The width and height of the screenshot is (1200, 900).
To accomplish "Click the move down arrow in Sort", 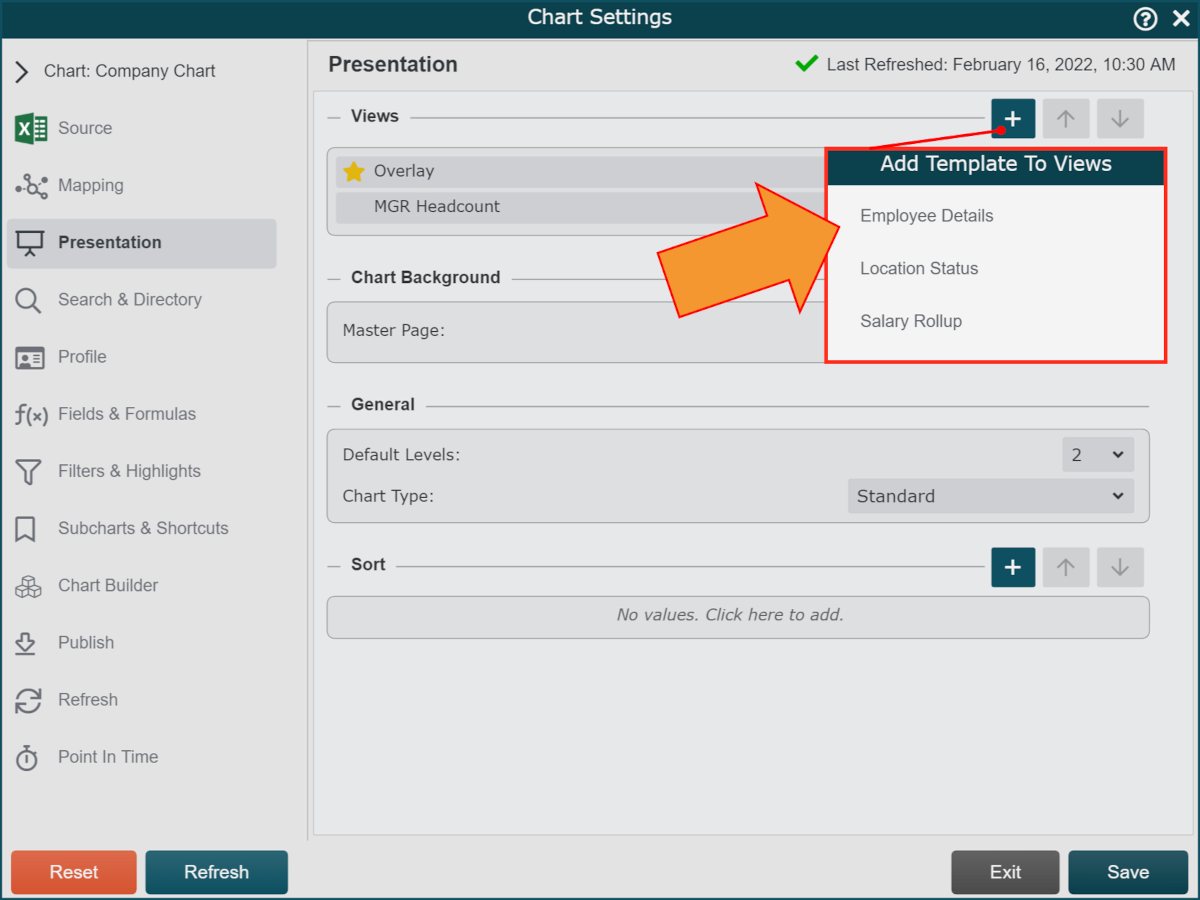I will [1120, 567].
